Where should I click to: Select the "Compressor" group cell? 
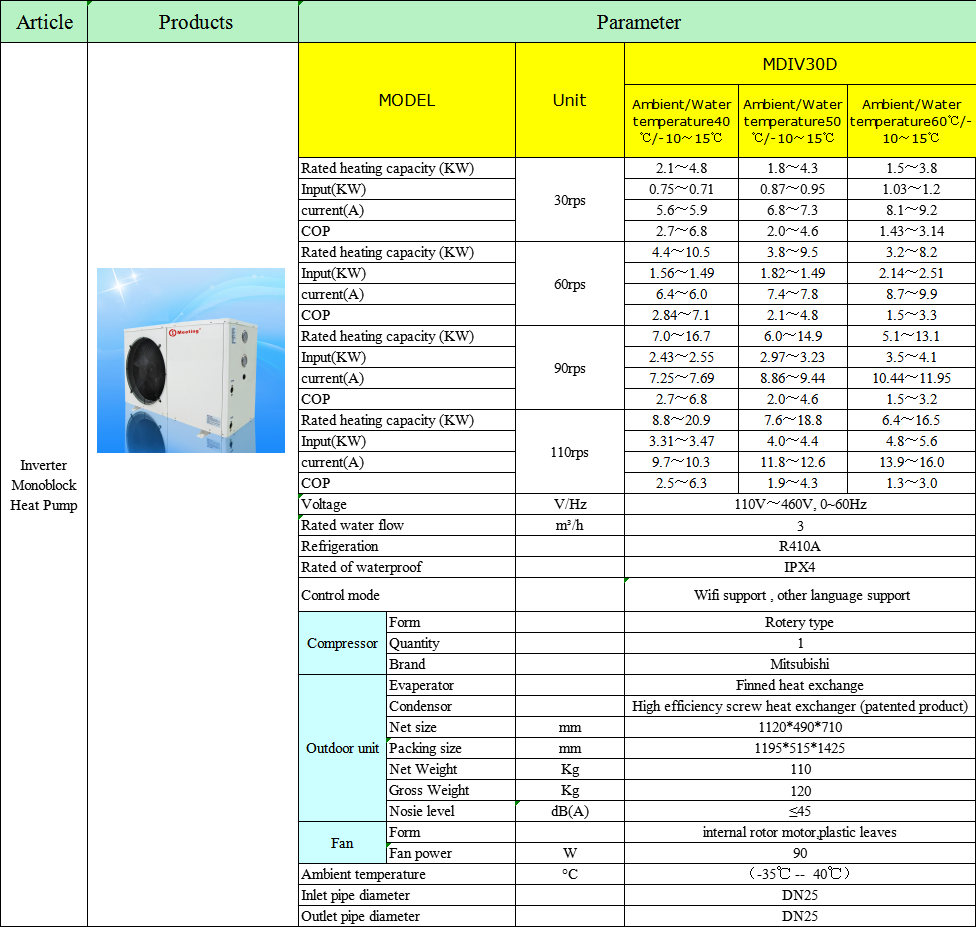(342, 643)
